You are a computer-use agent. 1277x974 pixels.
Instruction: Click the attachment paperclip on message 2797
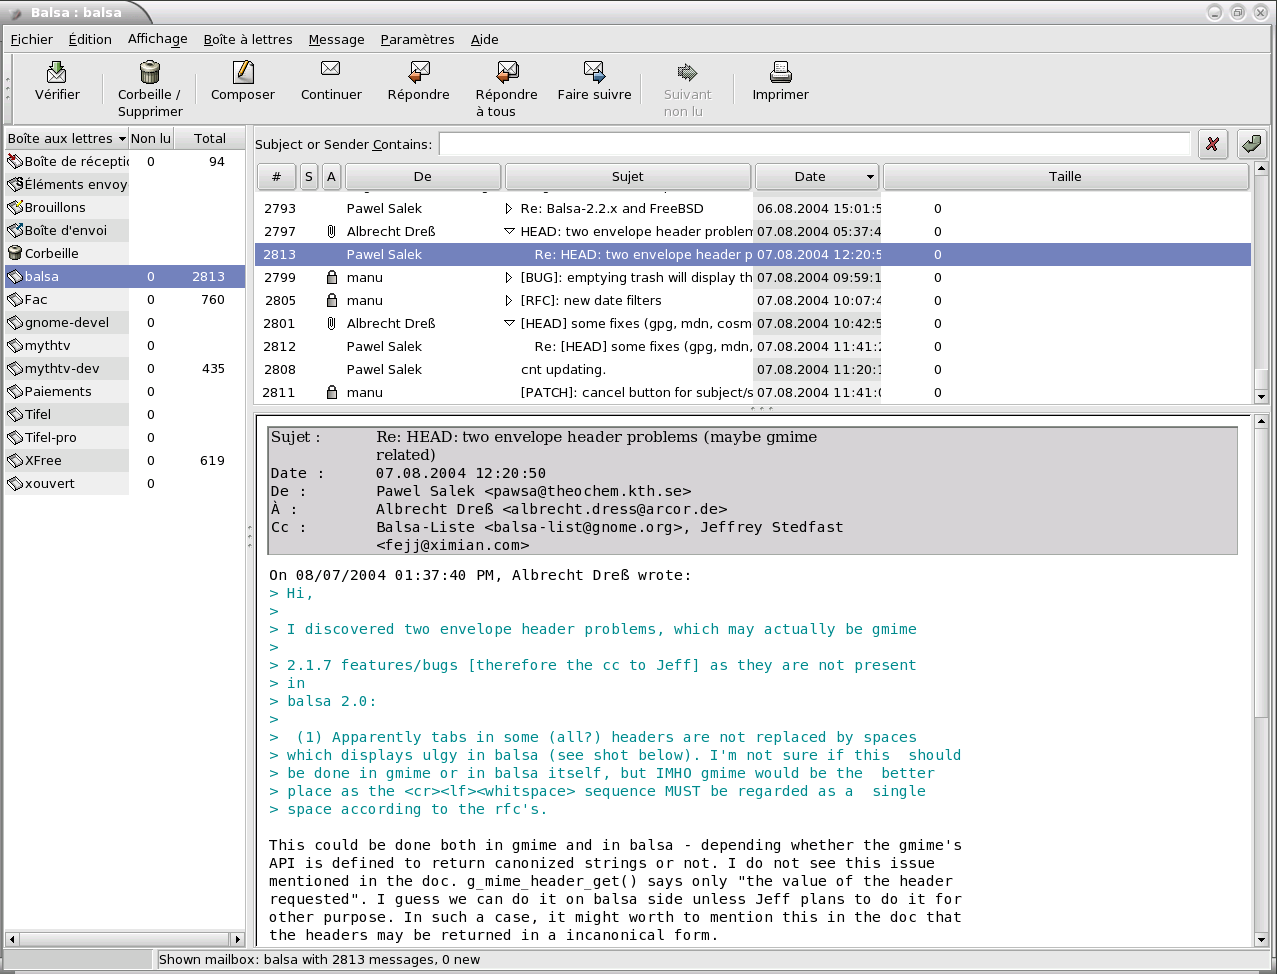331,231
